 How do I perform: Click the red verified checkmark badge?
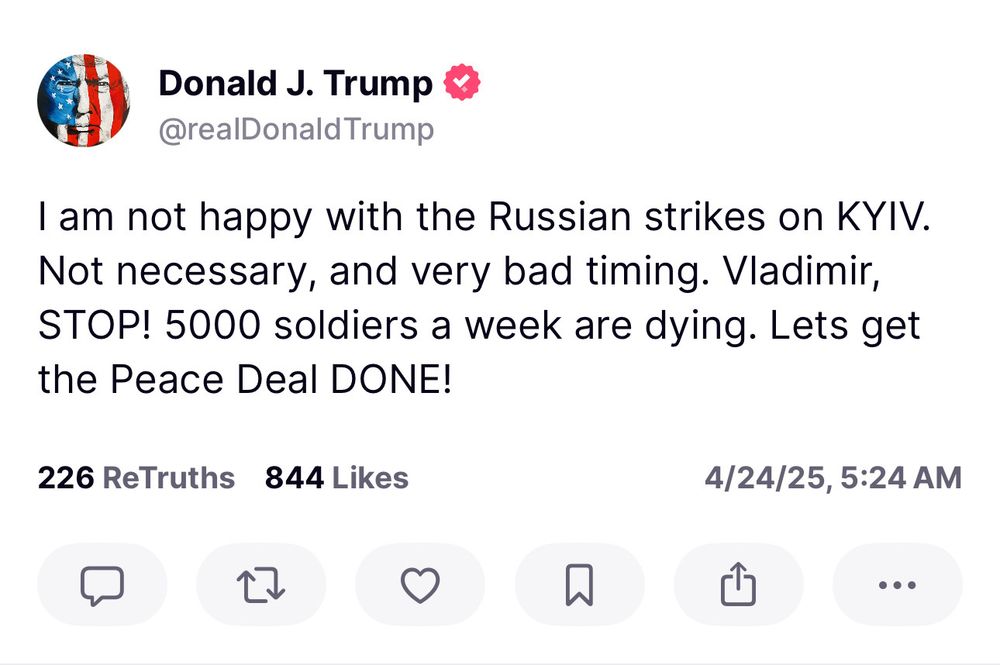tap(462, 82)
